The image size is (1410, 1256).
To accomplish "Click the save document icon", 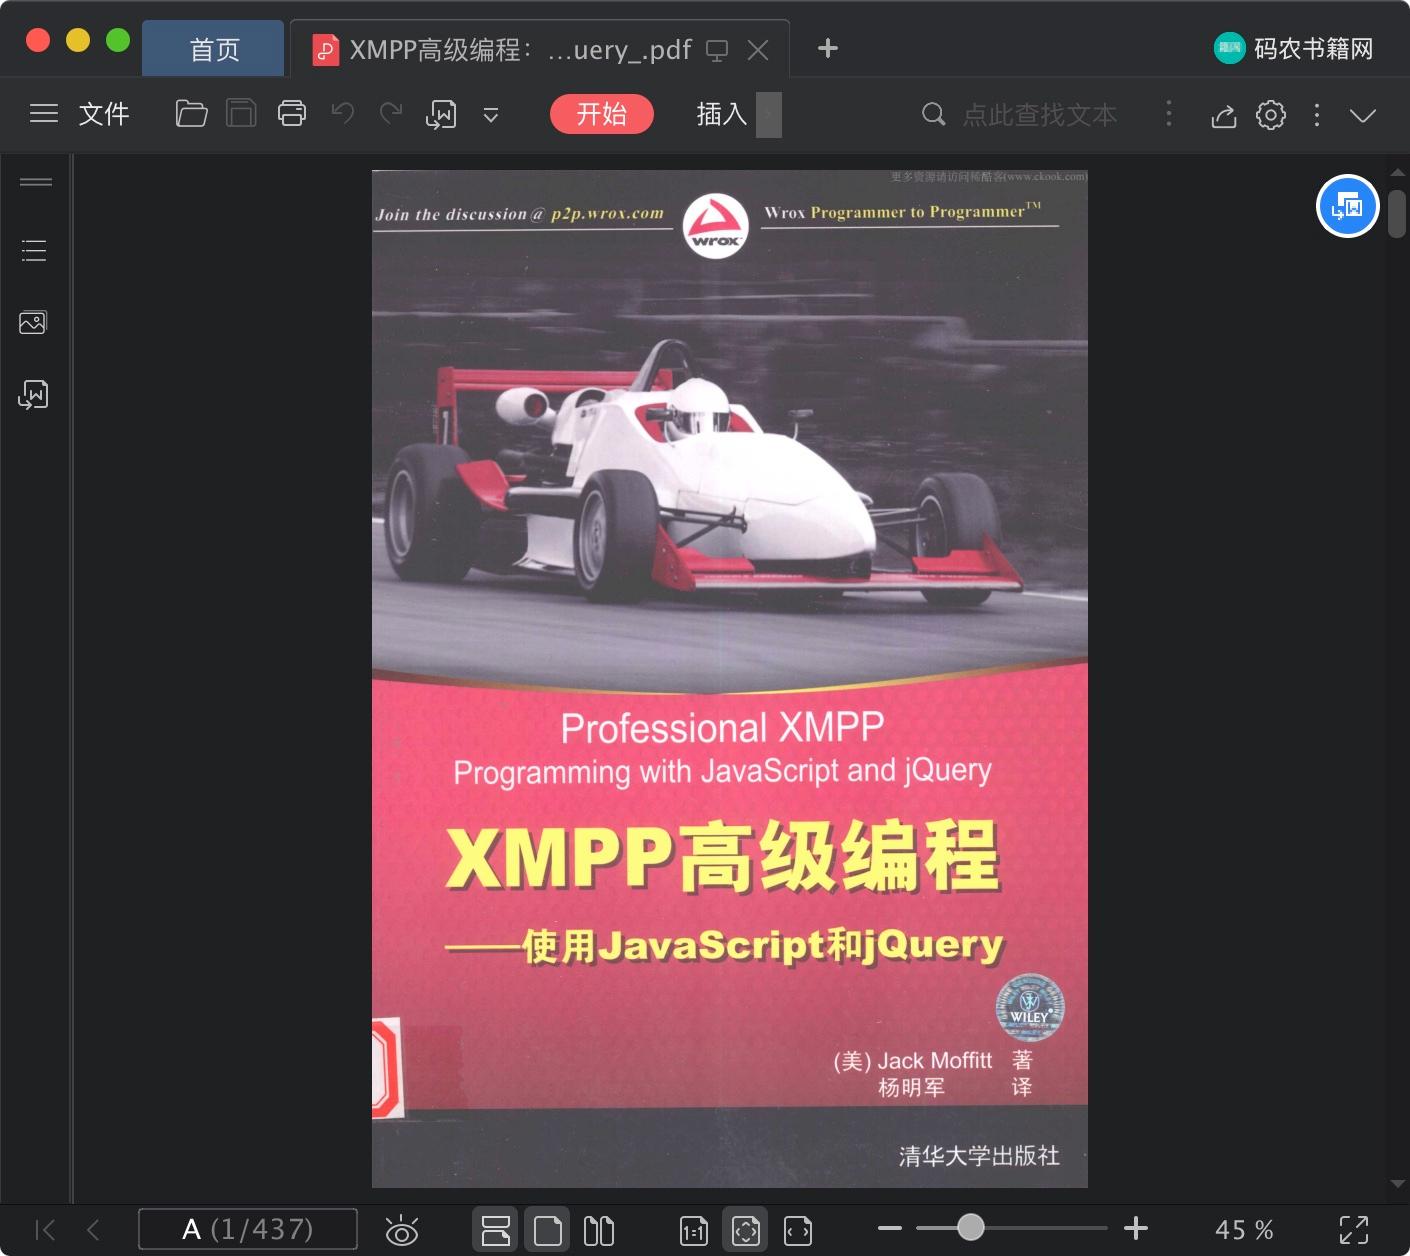I will tap(241, 114).
